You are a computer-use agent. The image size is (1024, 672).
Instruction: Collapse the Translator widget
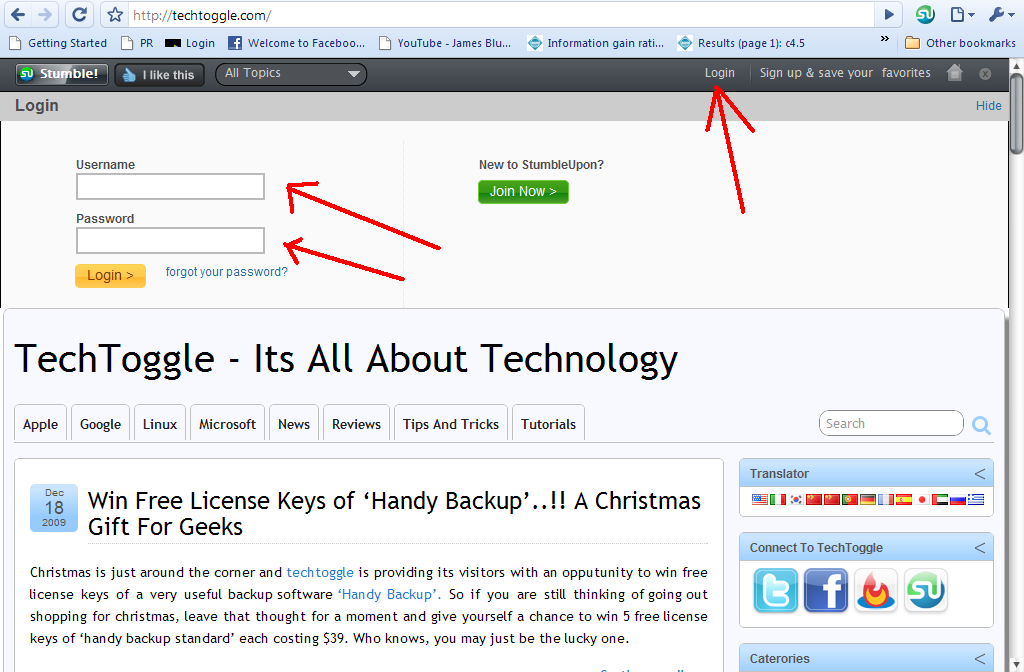pos(980,474)
